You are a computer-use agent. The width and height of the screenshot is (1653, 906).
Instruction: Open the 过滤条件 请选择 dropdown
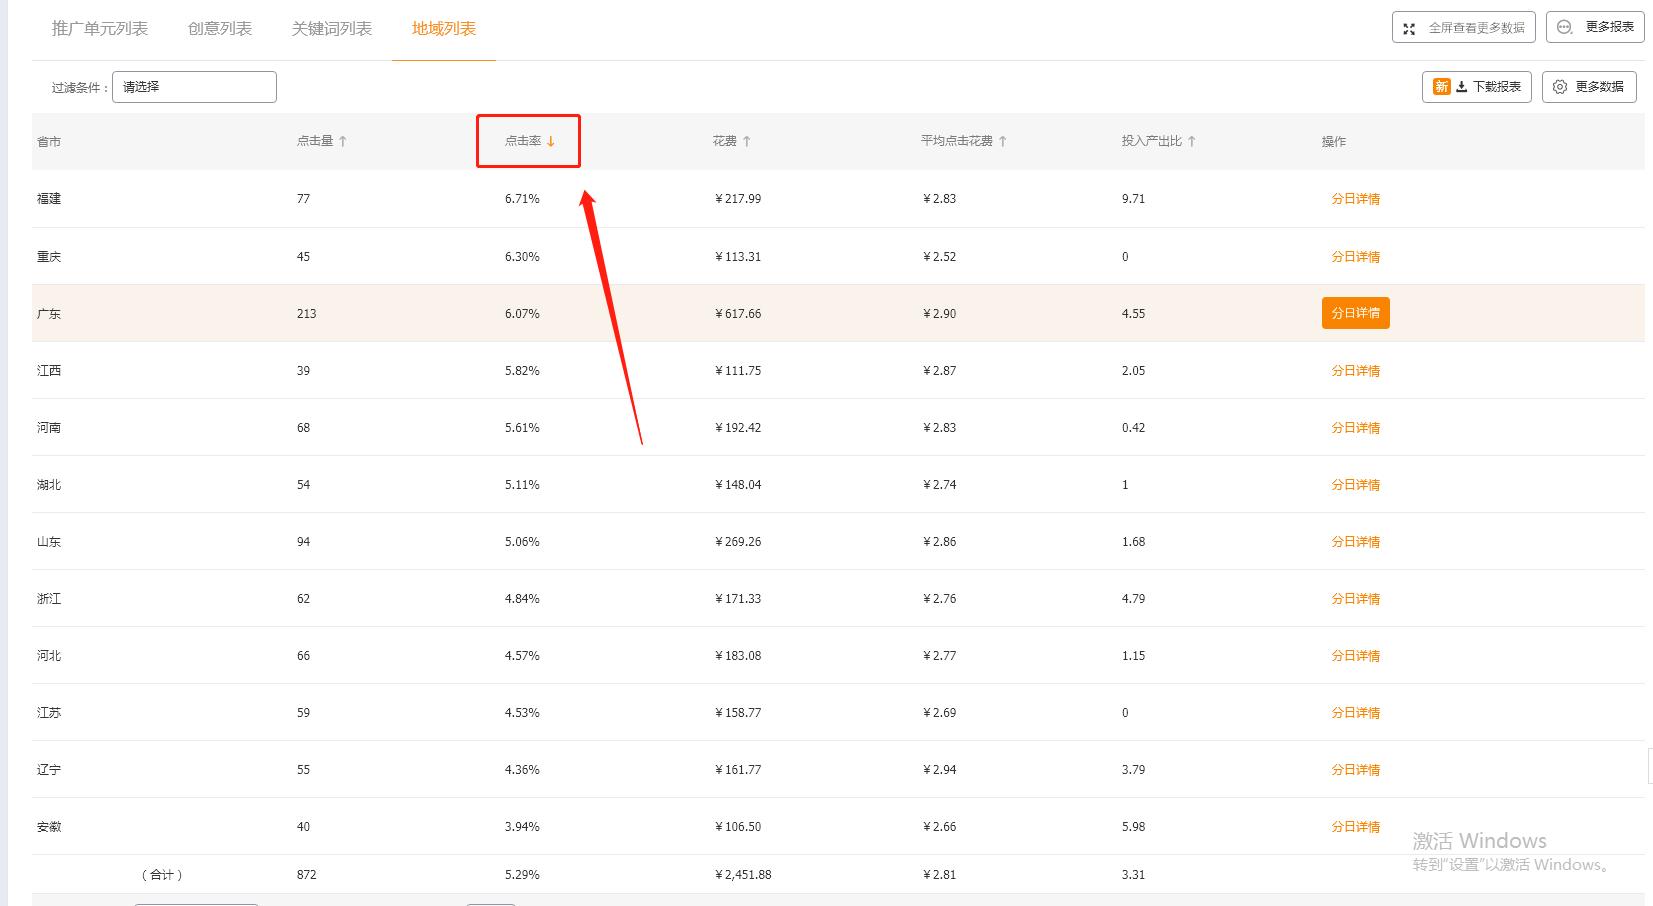[194, 87]
